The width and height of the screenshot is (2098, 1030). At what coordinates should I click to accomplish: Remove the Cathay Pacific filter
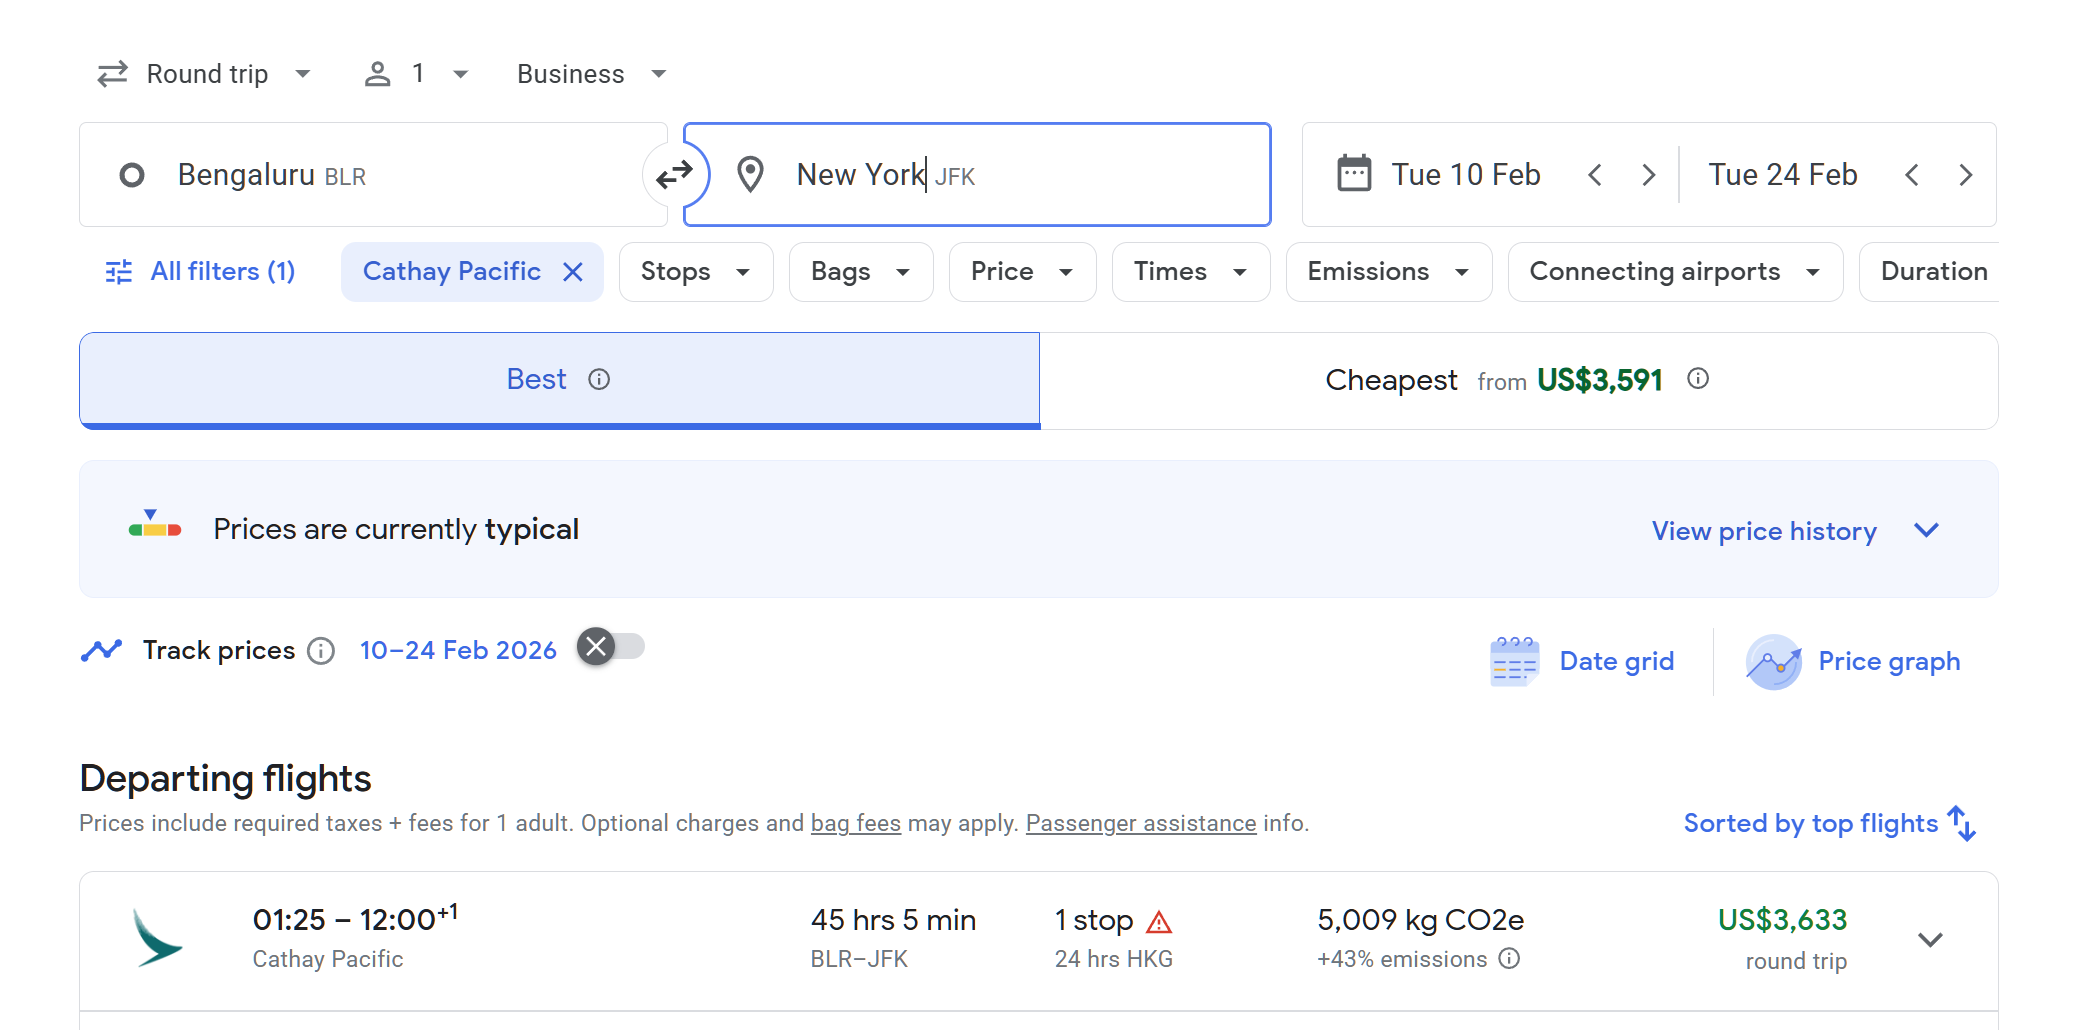pyautogui.click(x=573, y=272)
